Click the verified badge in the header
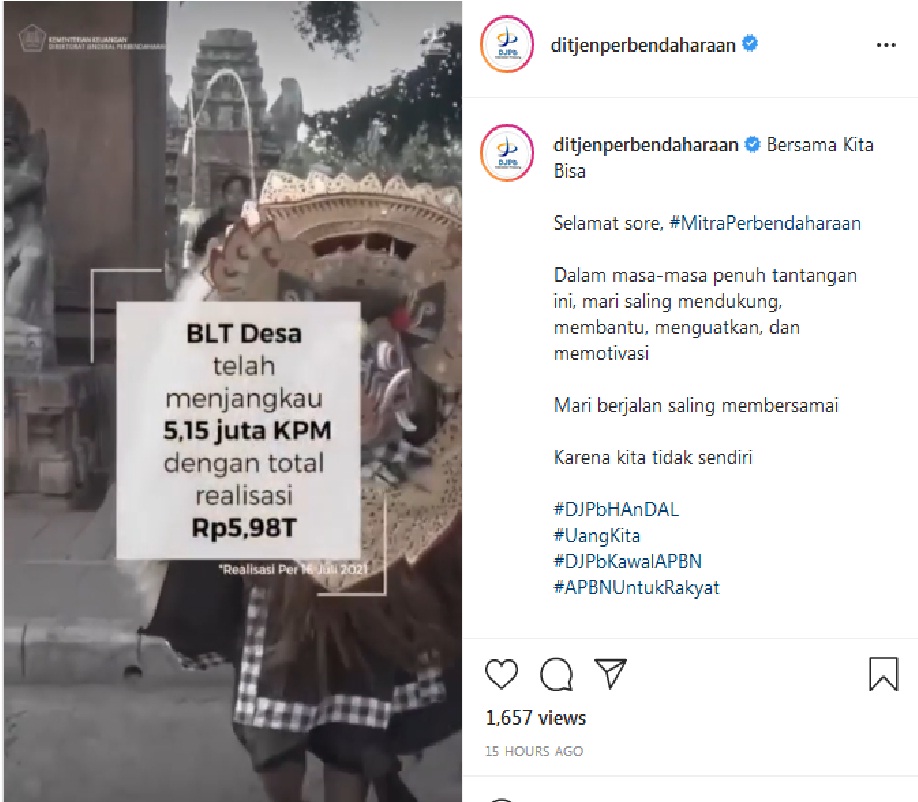918x802 pixels. pos(750,43)
